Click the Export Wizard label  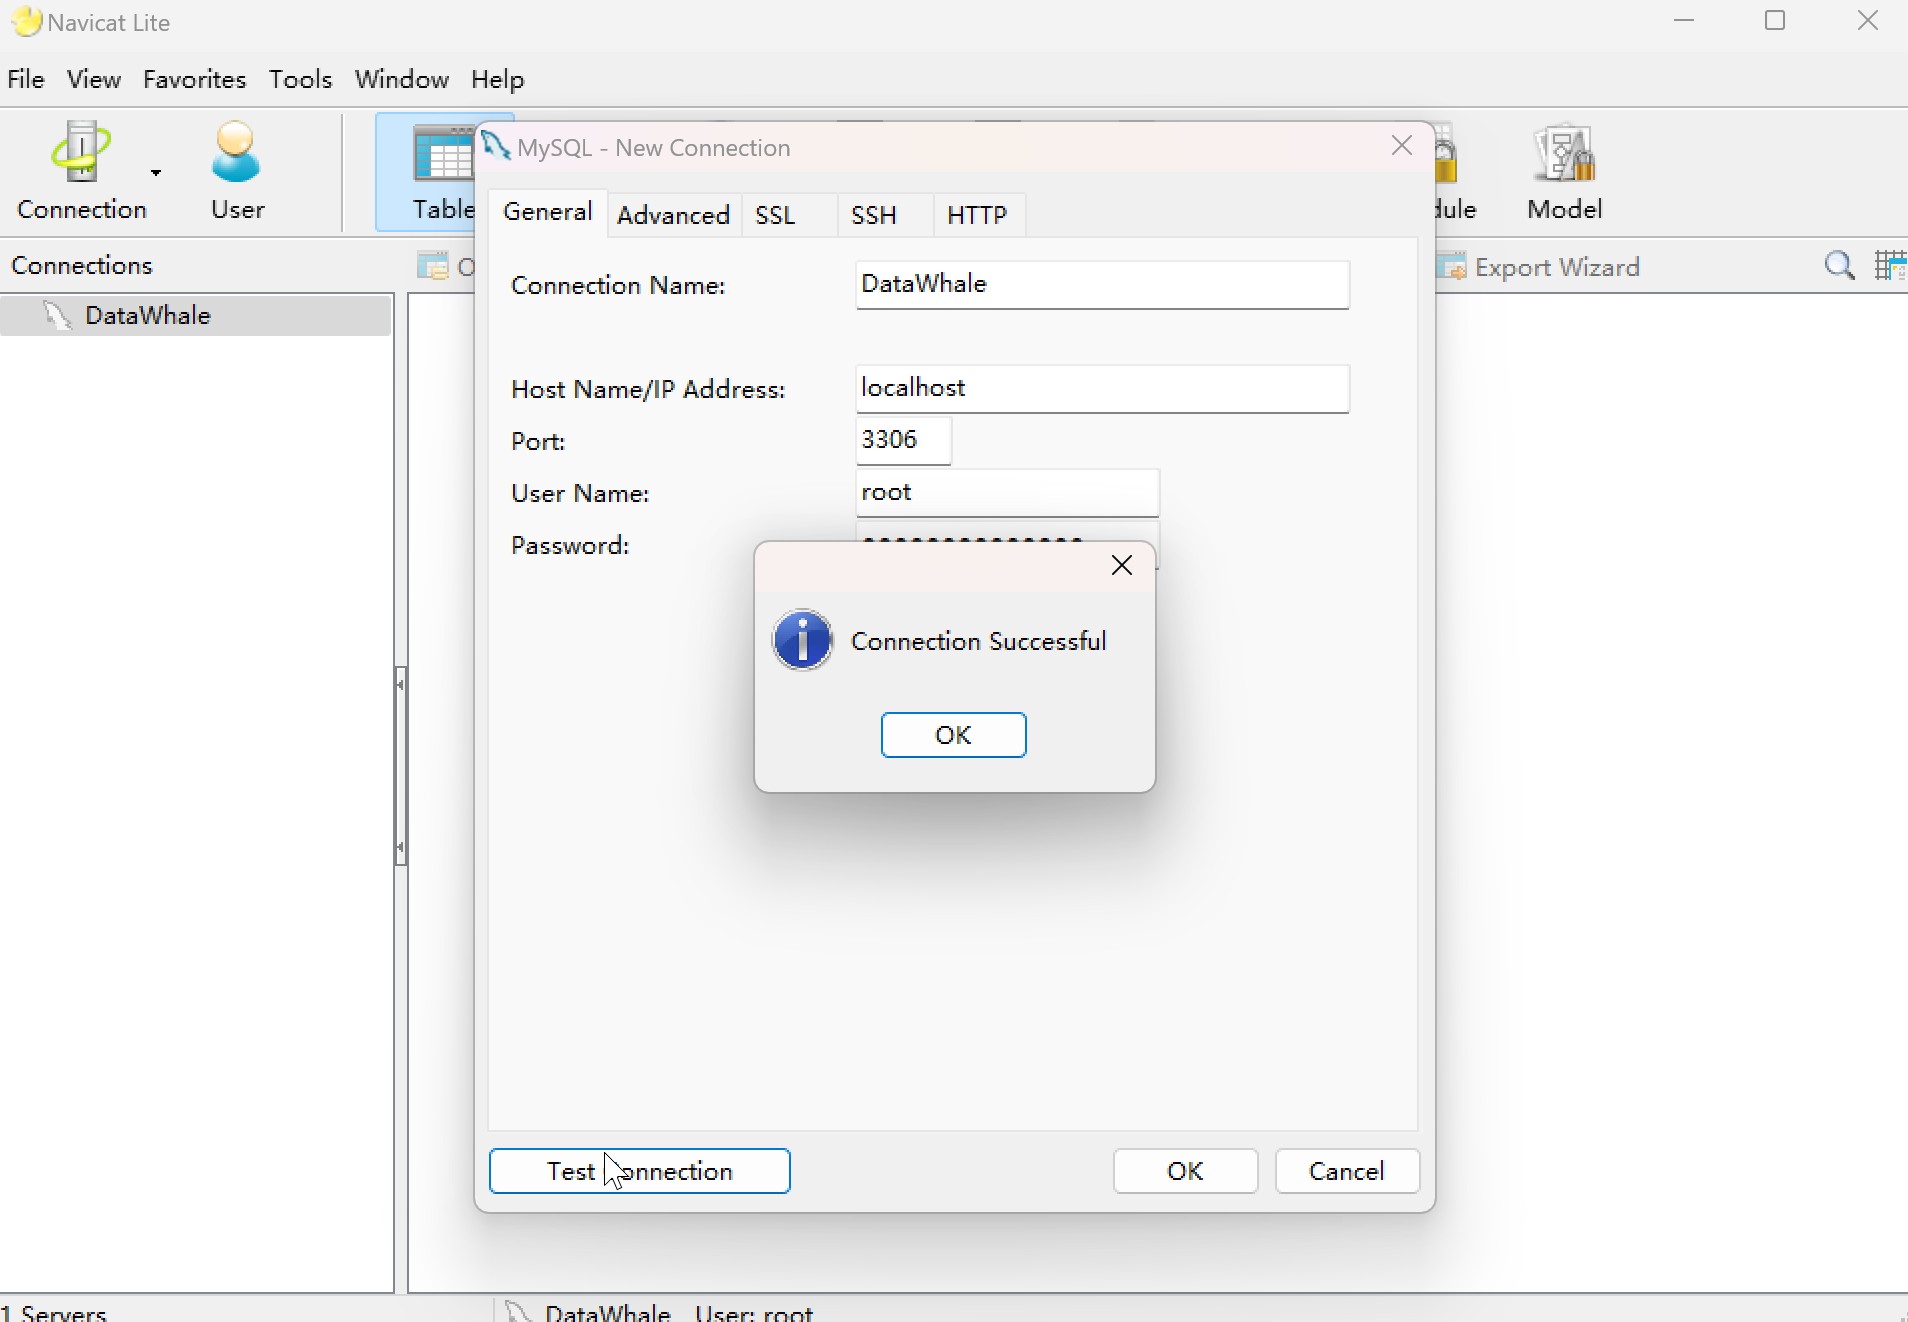coord(1557,267)
